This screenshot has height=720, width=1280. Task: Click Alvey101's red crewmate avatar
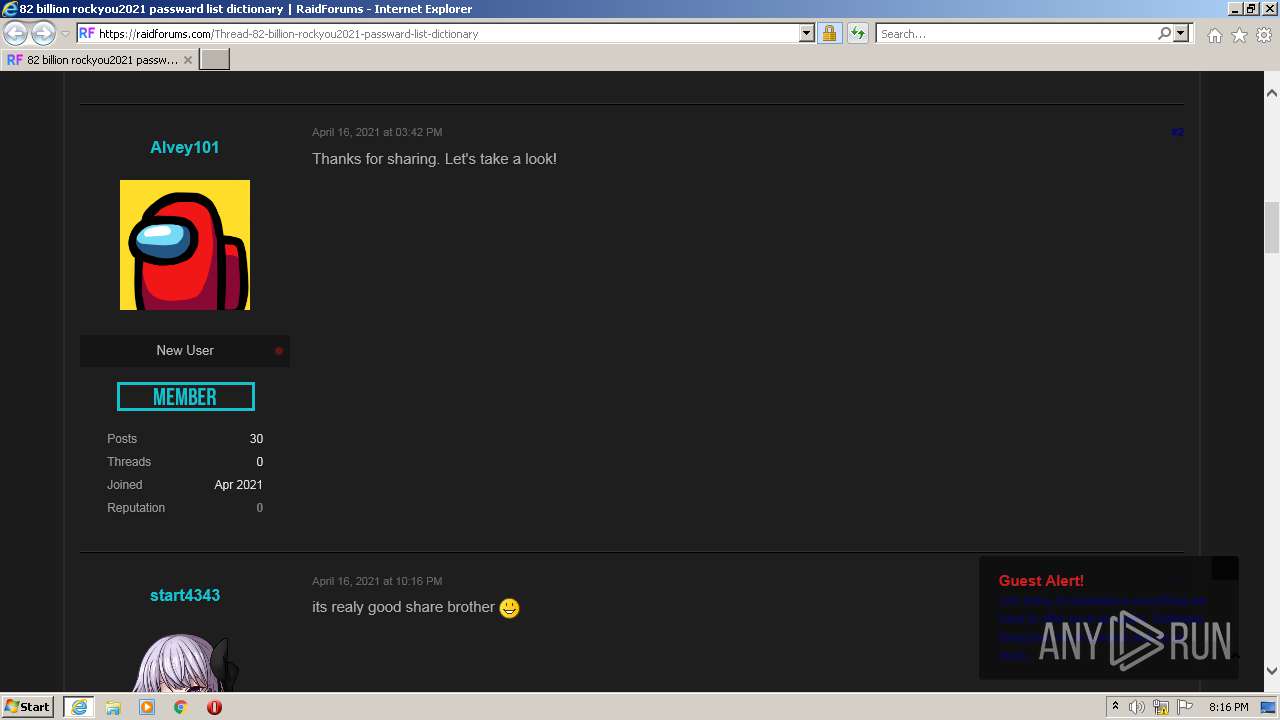185,245
